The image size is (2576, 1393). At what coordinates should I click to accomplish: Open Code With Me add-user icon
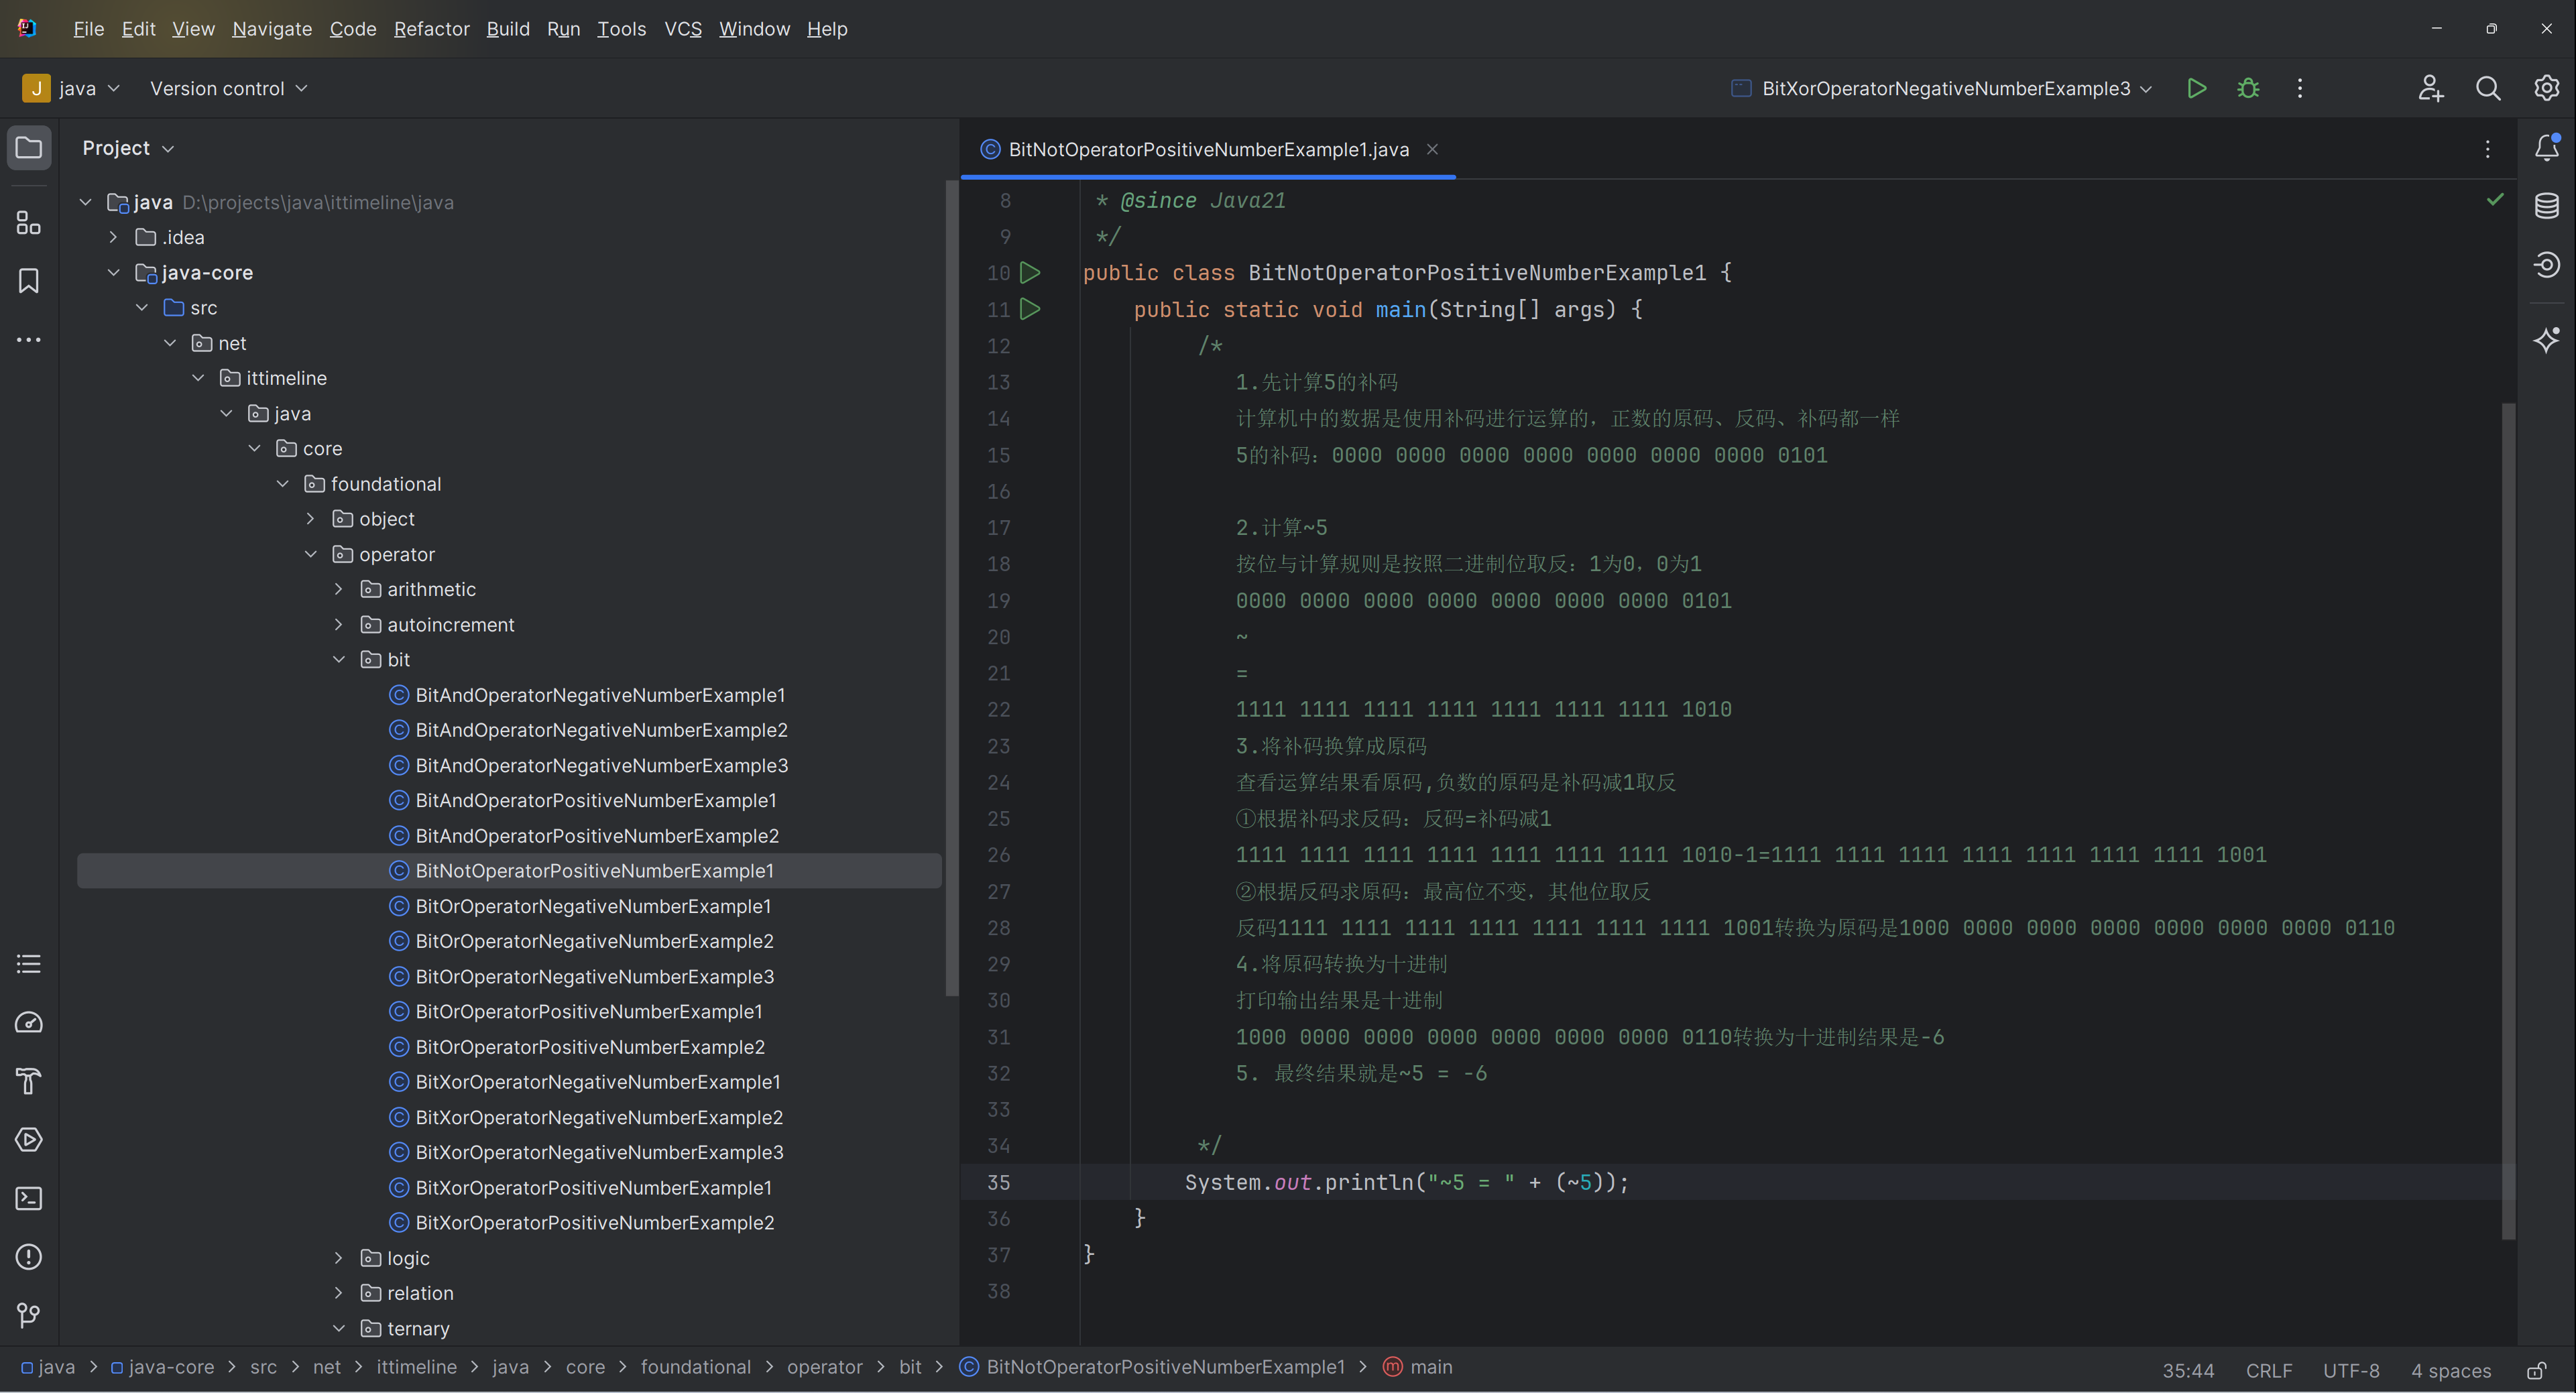[2431, 89]
